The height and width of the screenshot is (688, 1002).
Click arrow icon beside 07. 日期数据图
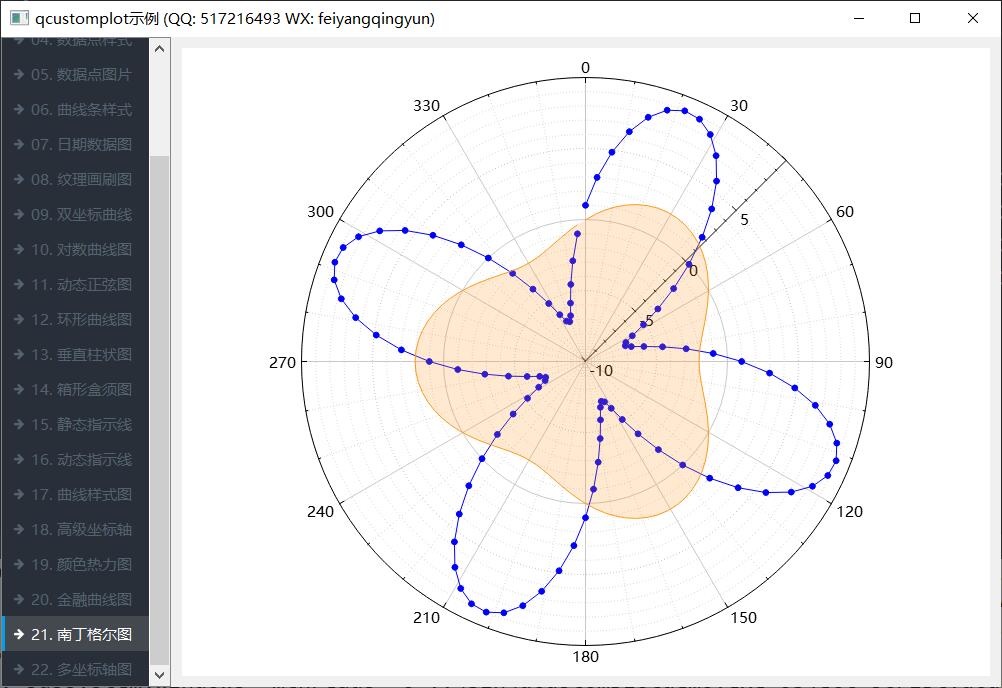point(19,145)
